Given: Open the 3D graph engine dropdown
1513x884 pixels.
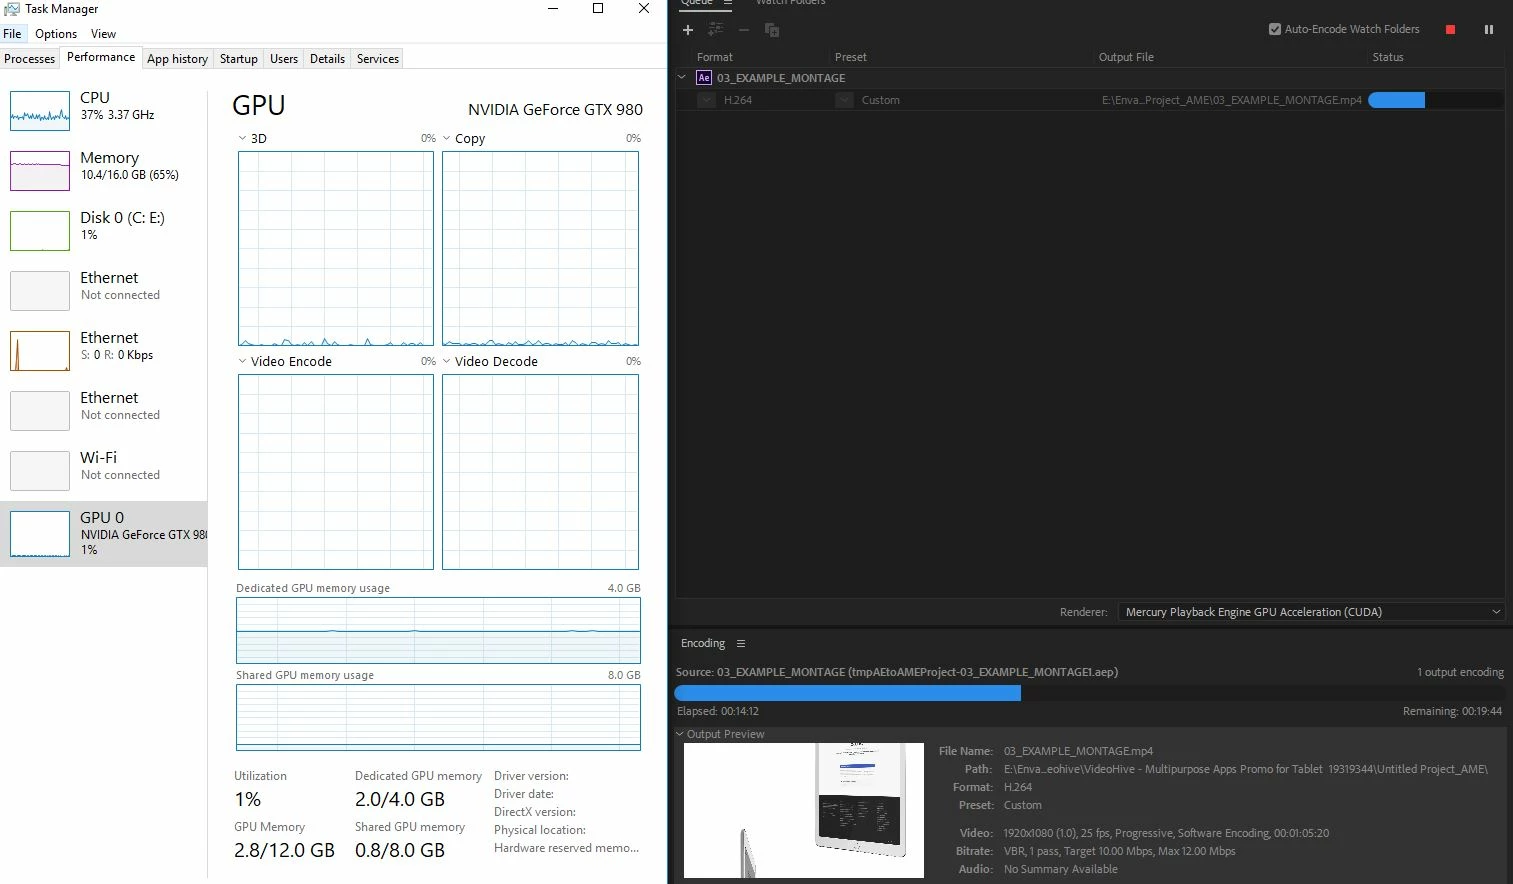Looking at the screenshot, I should tap(242, 138).
